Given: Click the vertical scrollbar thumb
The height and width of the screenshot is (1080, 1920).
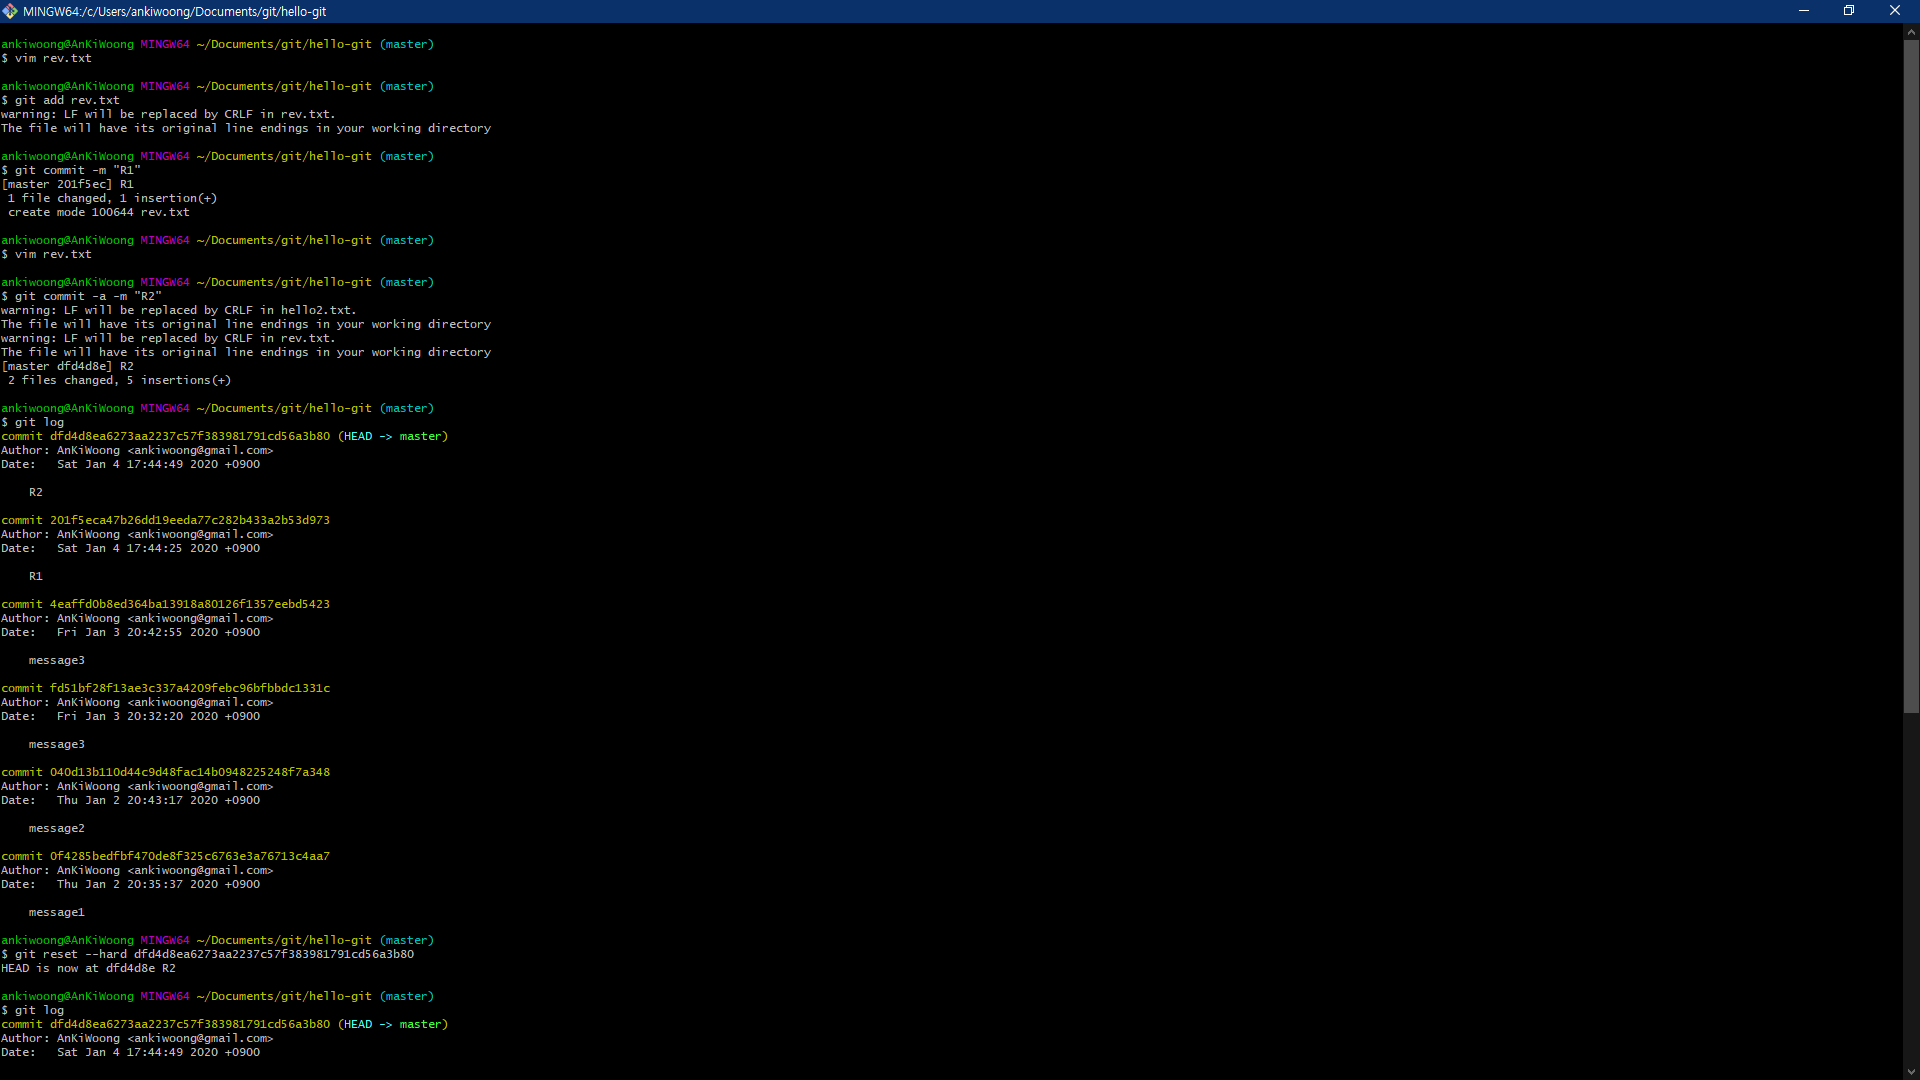Looking at the screenshot, I should (1911, 375).
